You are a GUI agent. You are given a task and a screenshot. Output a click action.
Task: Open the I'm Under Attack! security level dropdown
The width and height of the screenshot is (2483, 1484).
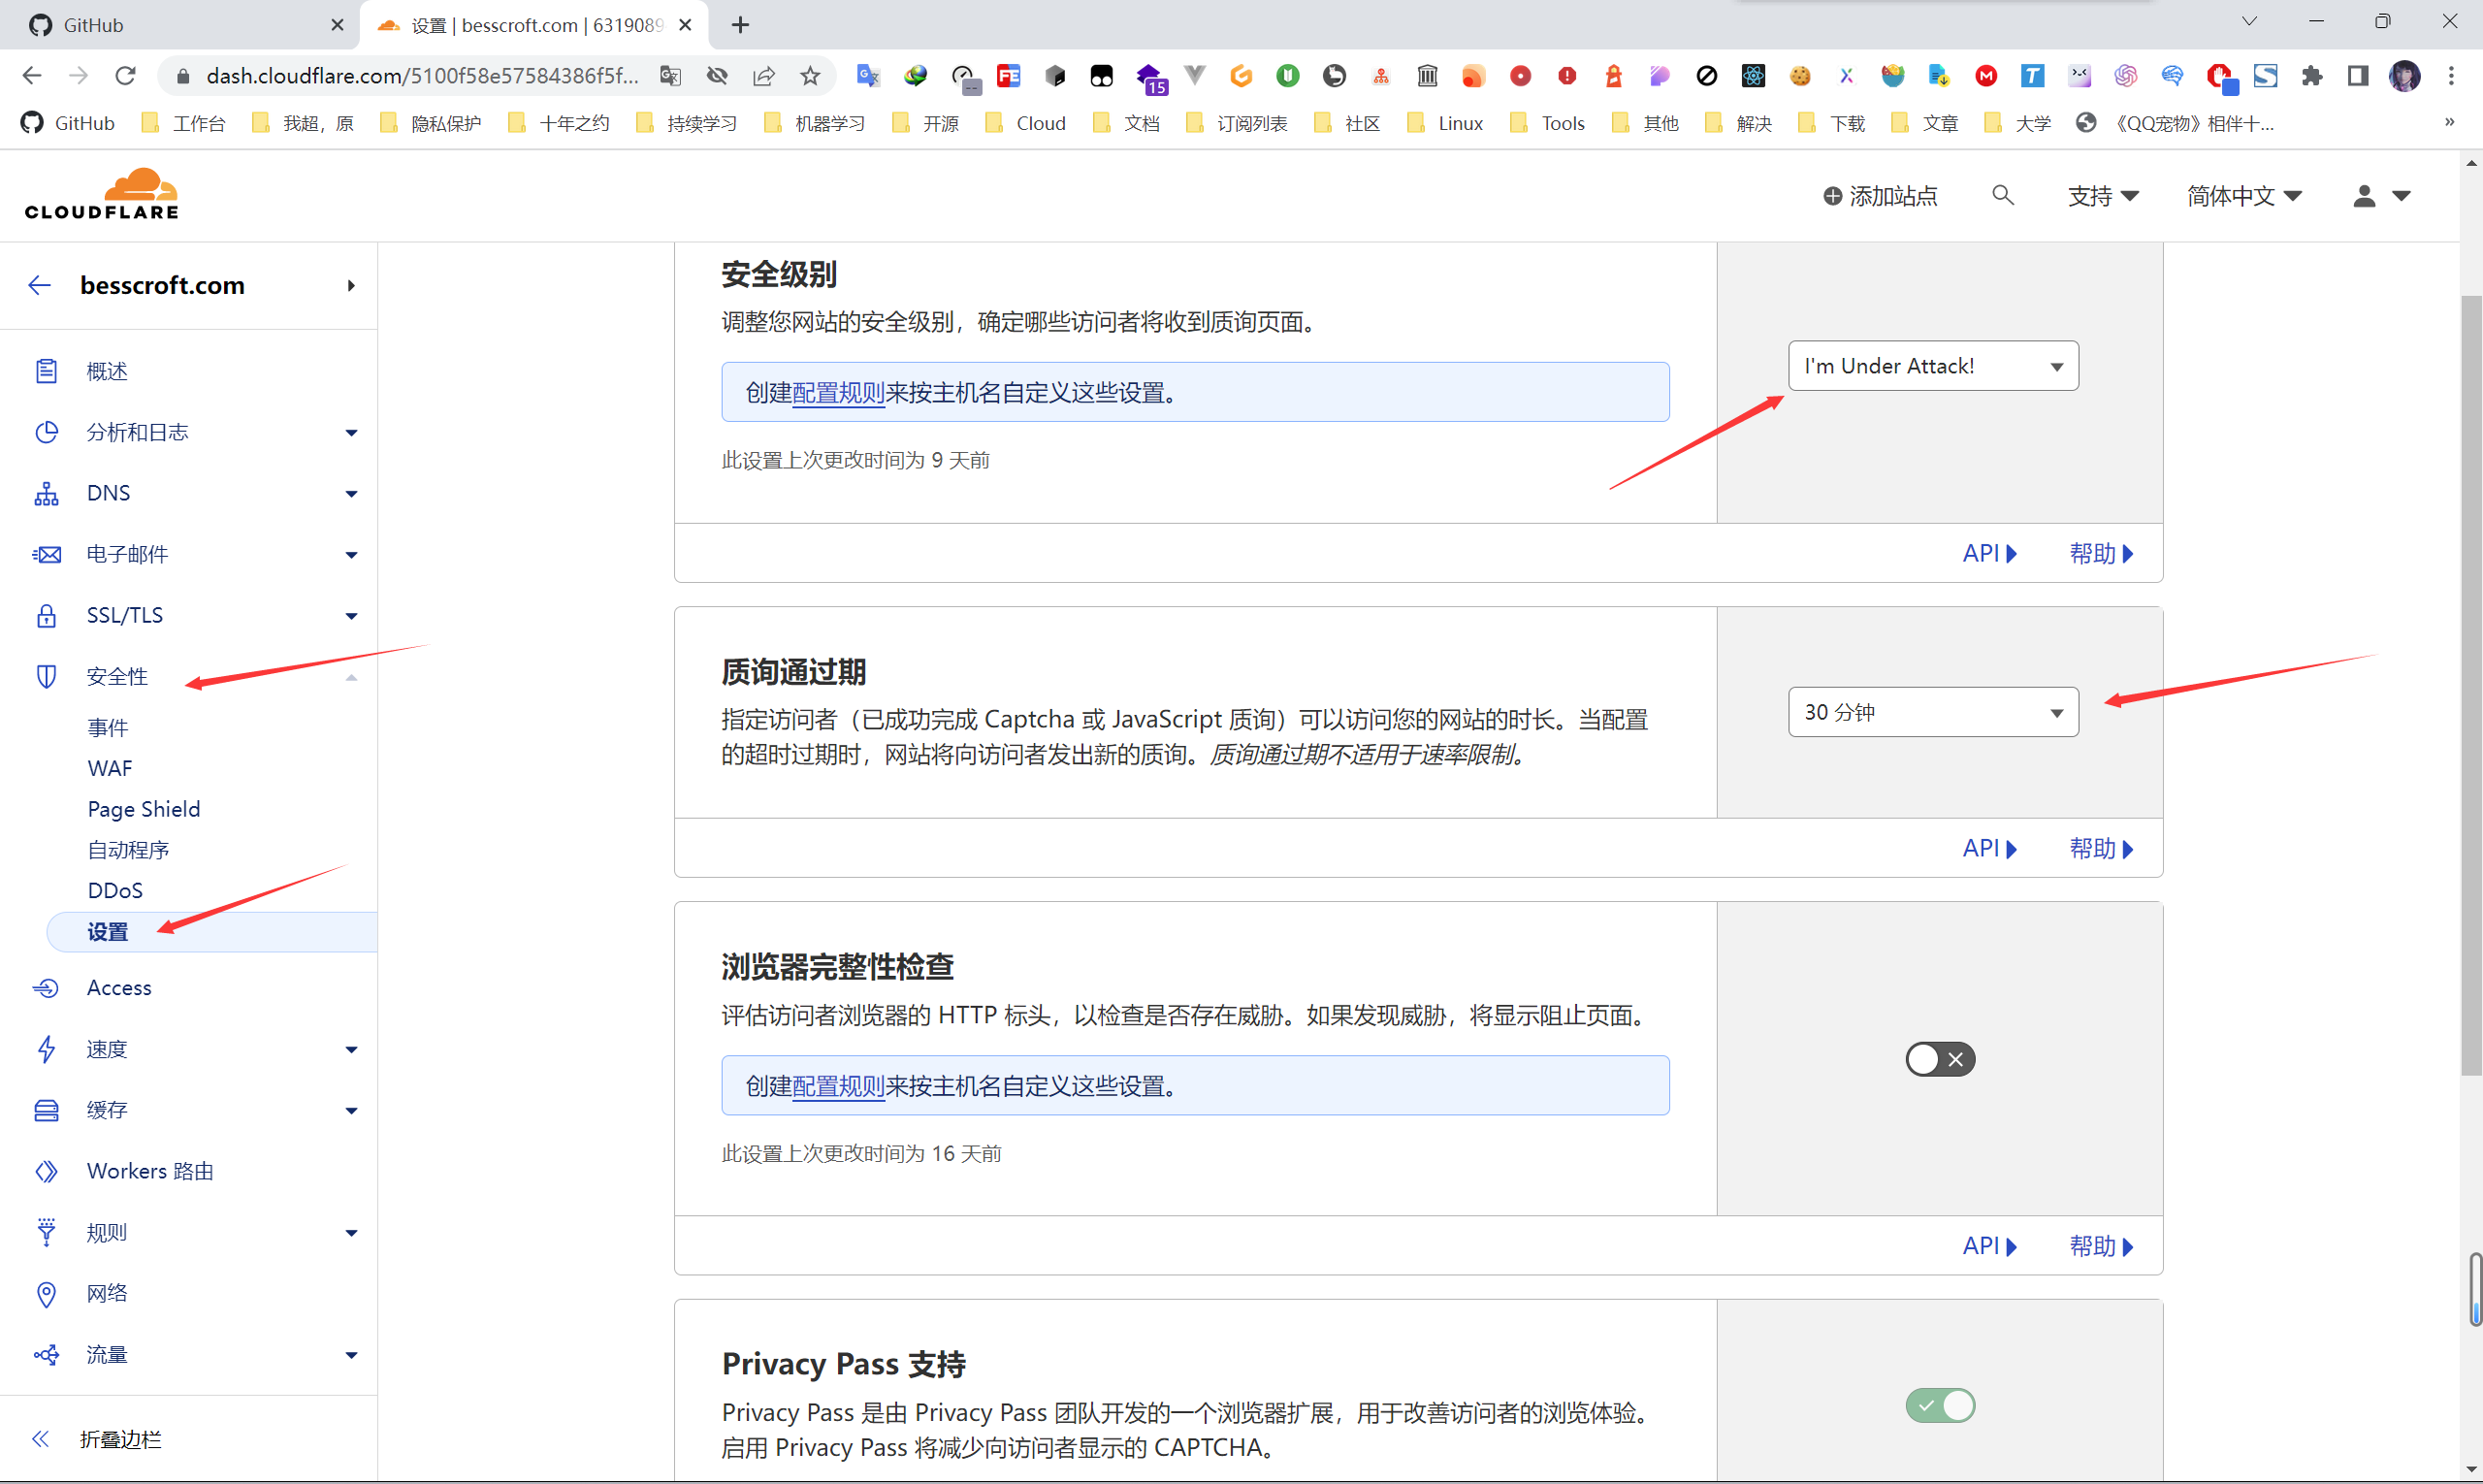pos(1933,366)
